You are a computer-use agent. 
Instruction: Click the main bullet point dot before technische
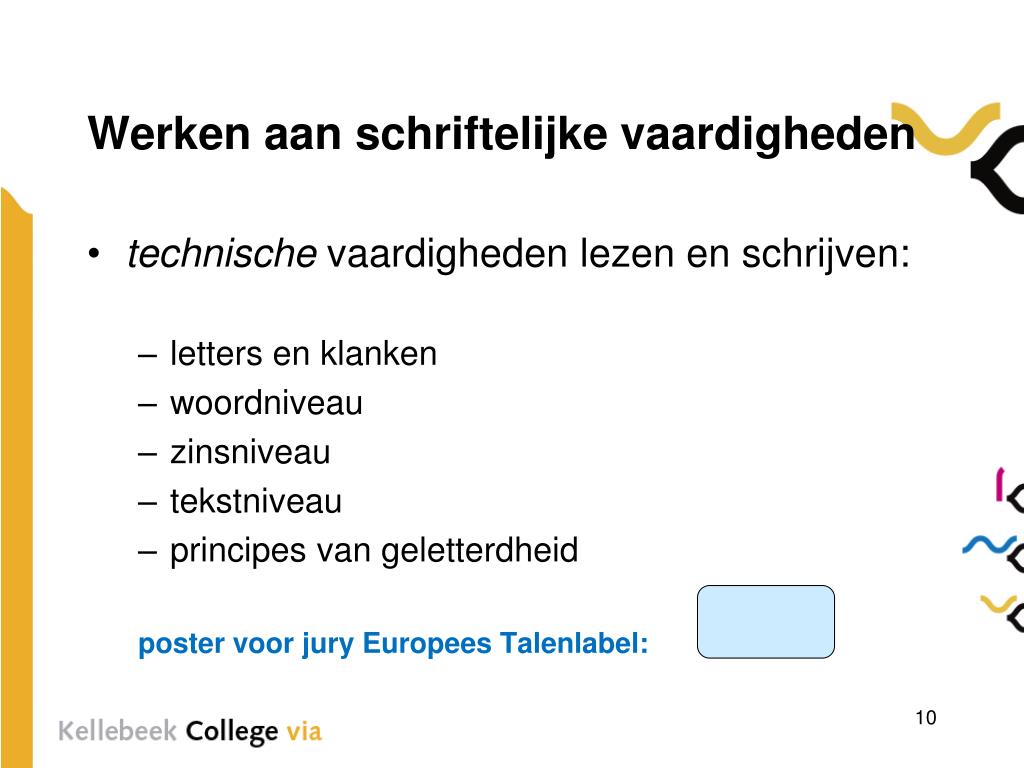point(95,254)
